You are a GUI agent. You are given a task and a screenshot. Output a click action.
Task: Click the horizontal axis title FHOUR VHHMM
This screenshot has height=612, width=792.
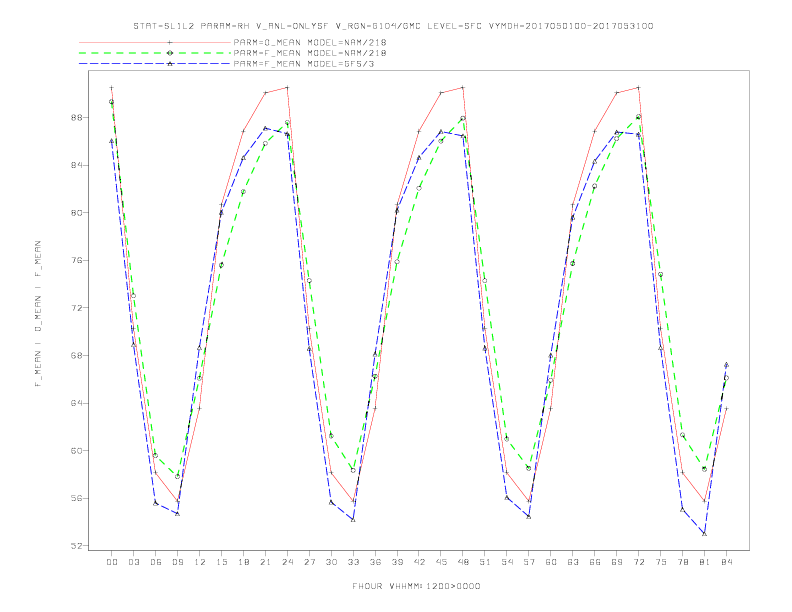(x=416, y=586)
